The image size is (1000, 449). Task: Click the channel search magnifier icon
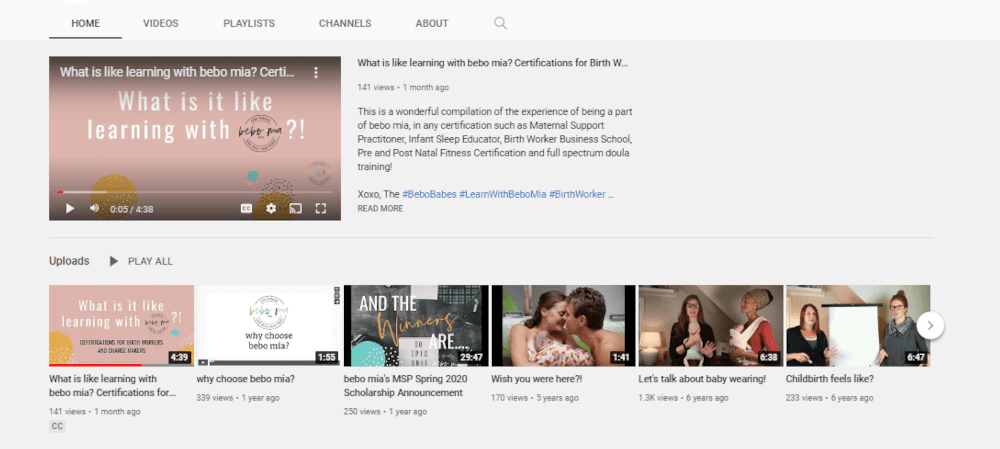[500, 23]
